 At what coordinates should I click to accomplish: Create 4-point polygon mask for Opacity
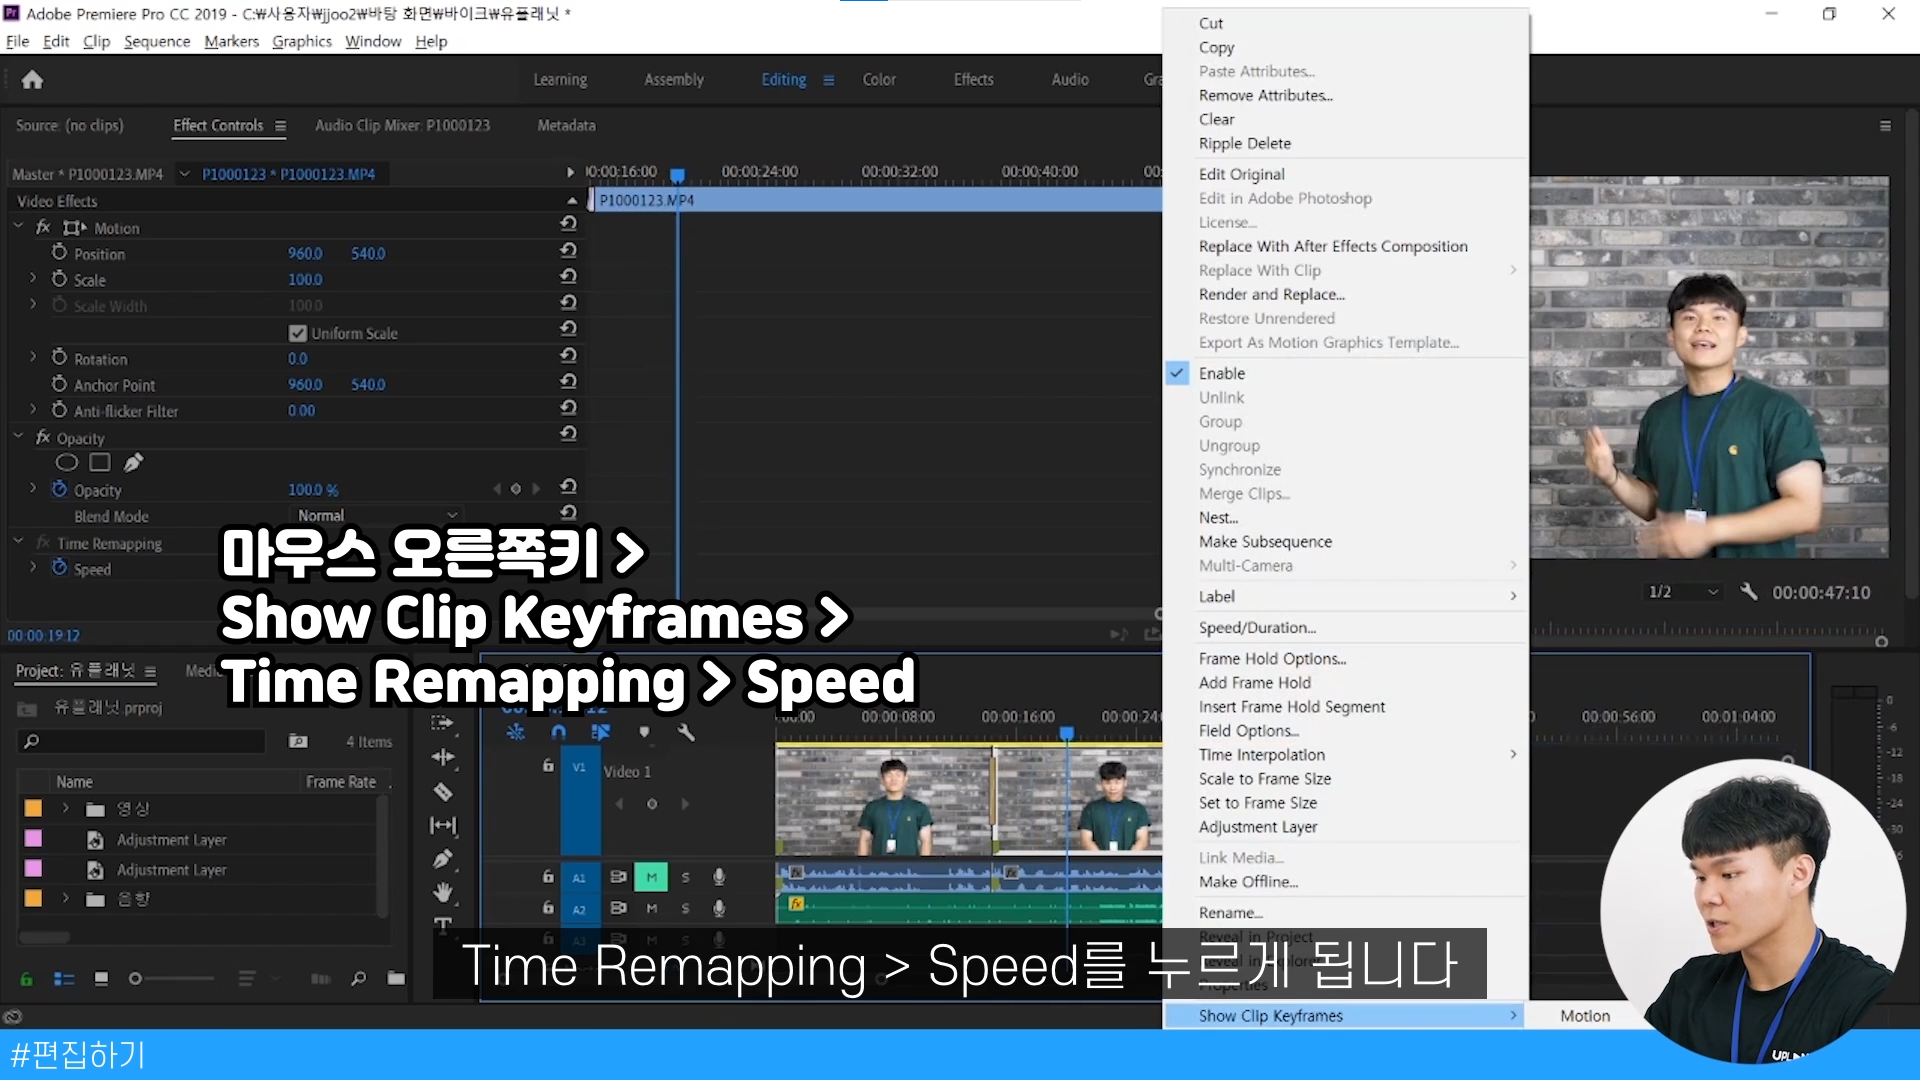[100, 462]
